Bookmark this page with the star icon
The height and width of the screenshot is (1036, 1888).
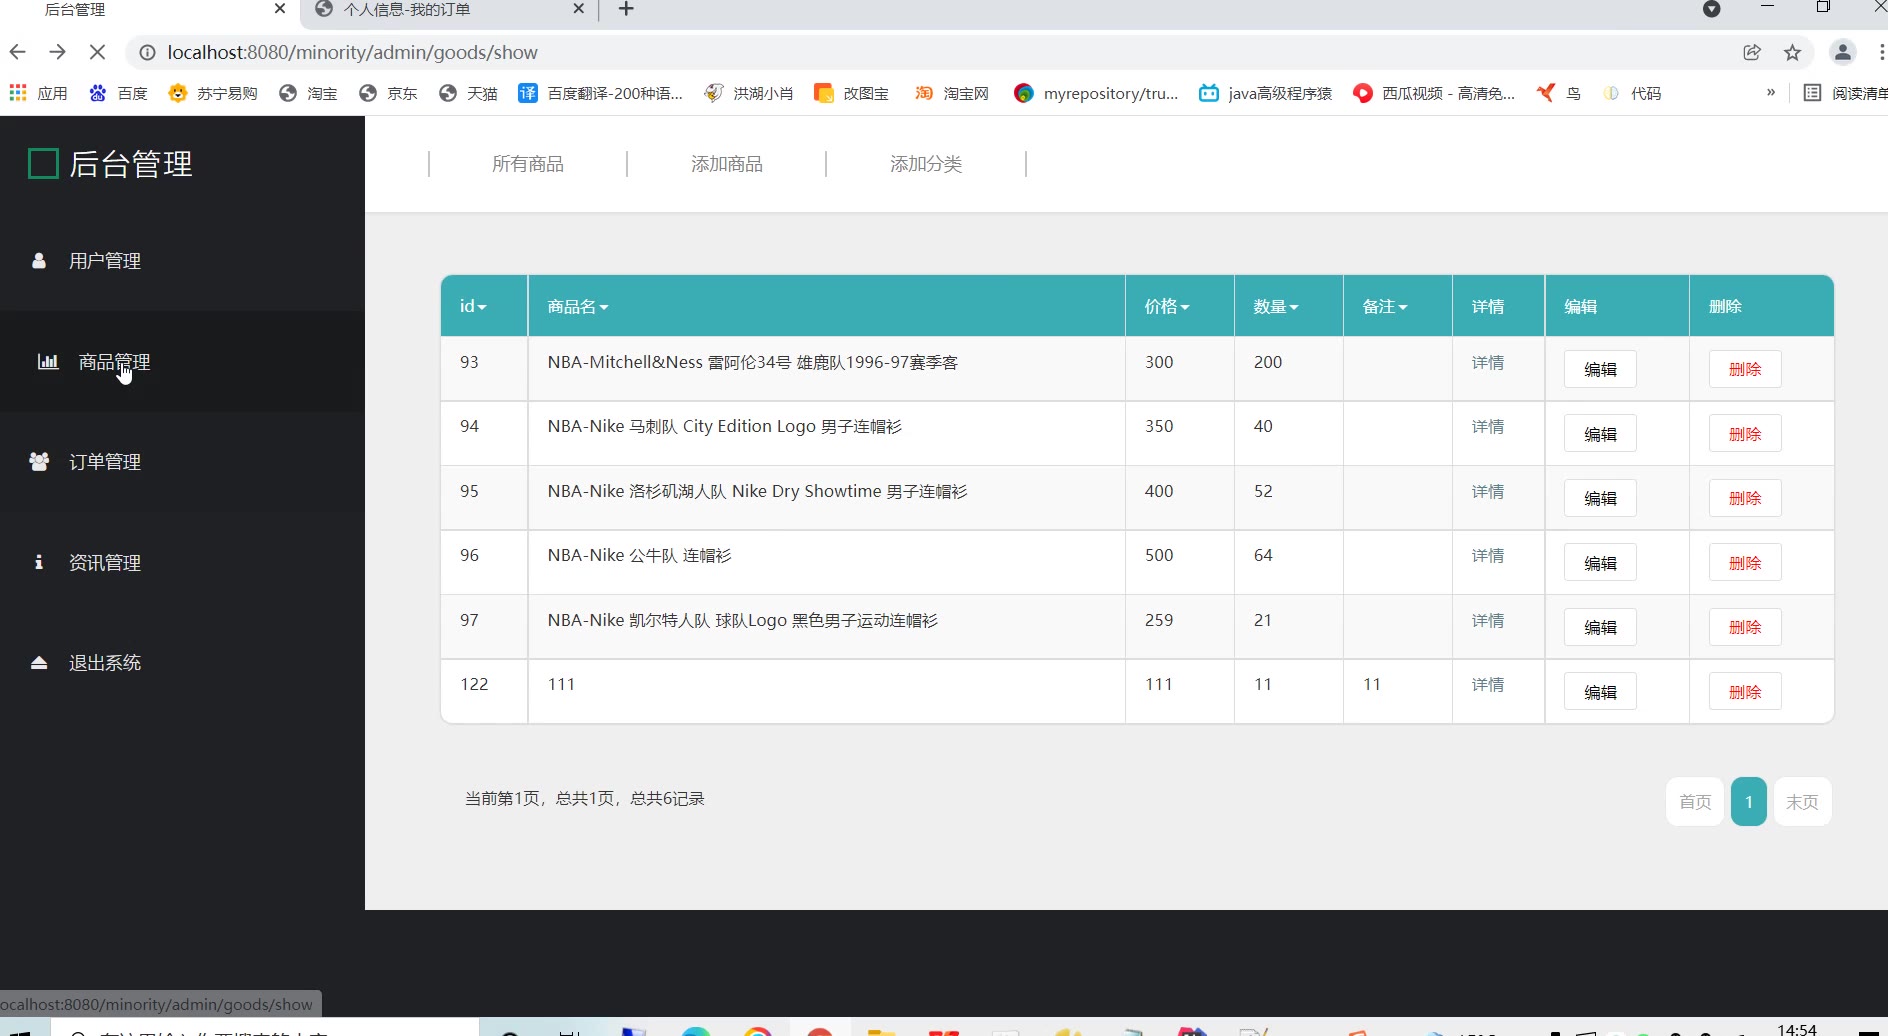pyautogui.click(x=1792, y=52)
